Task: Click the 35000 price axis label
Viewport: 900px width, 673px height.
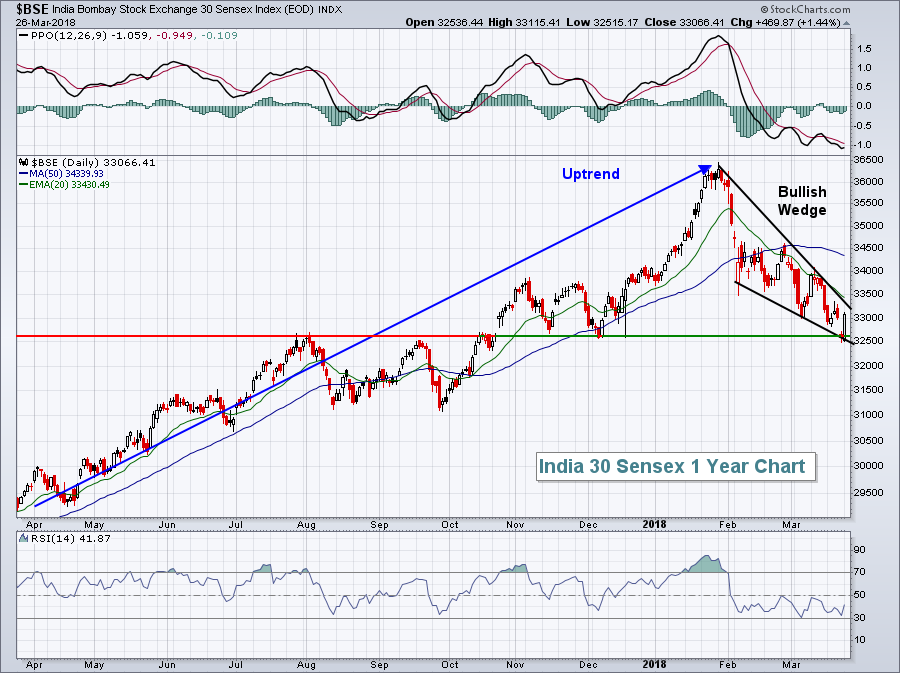Action: 867,226
